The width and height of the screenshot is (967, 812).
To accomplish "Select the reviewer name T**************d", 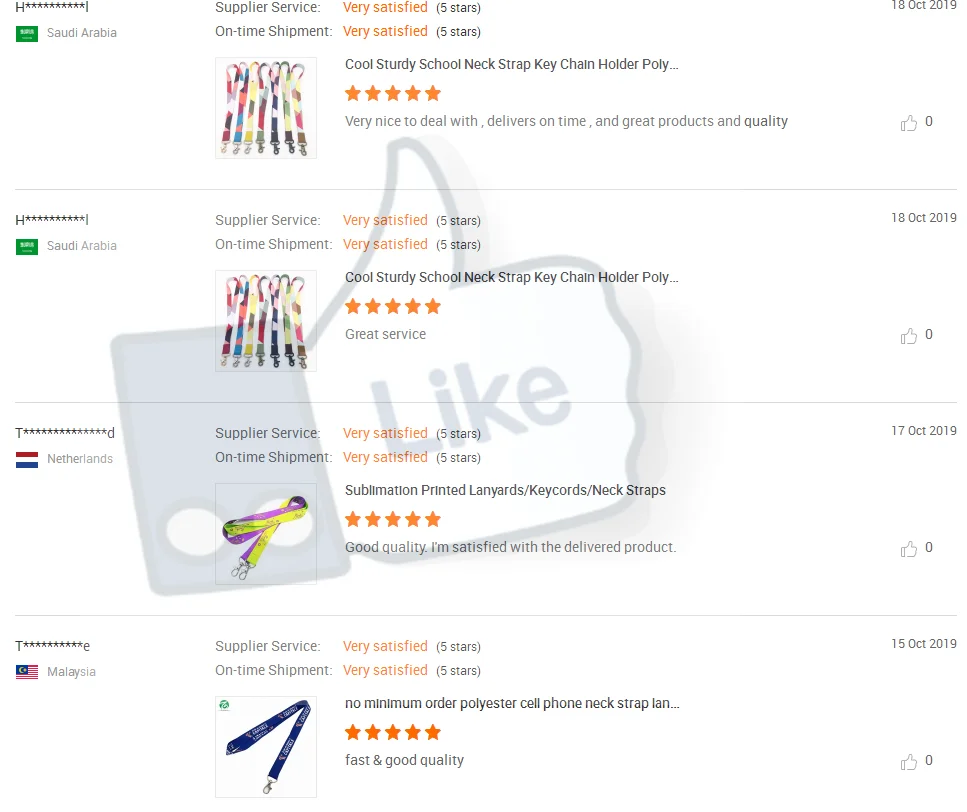I will click(x=65, y=433).
